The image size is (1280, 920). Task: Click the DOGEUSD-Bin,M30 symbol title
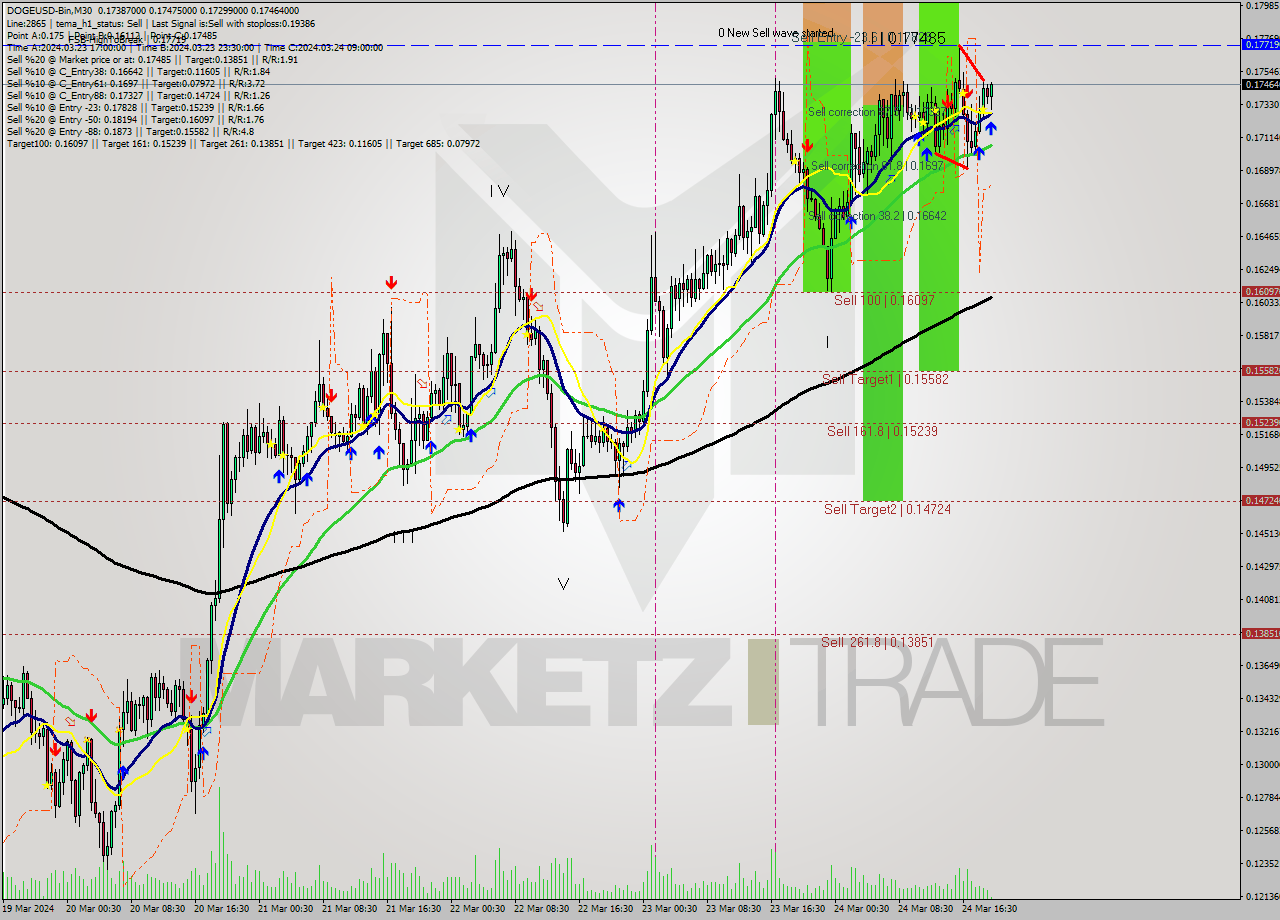49,10
